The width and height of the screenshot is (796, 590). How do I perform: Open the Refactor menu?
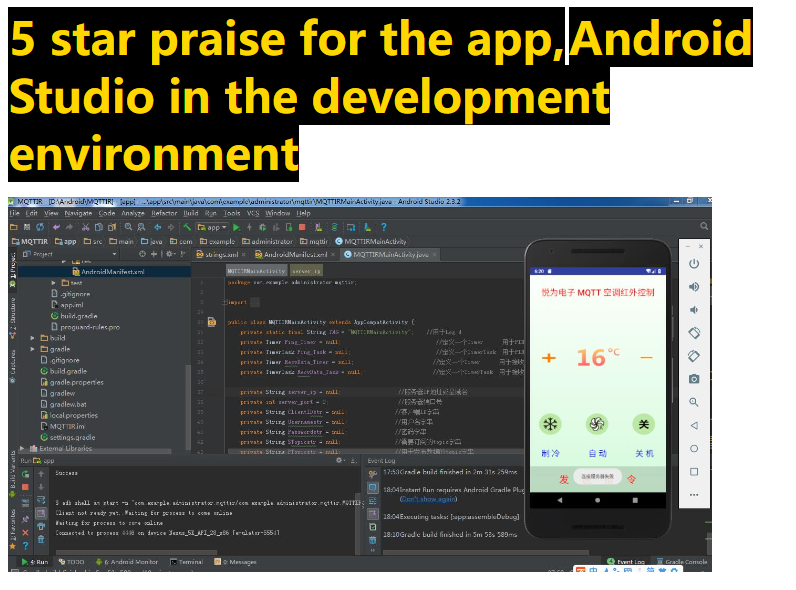[x=164, y=213]
